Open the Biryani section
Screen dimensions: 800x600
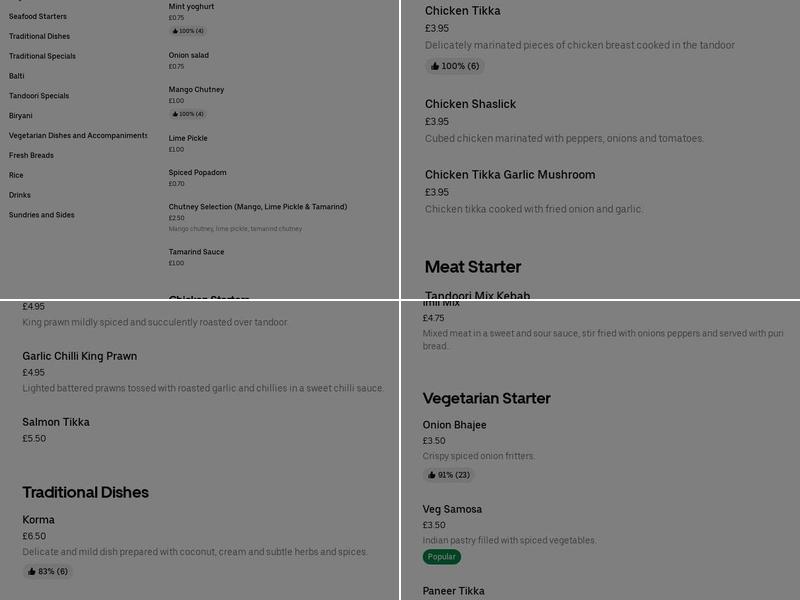coord(19,115)
